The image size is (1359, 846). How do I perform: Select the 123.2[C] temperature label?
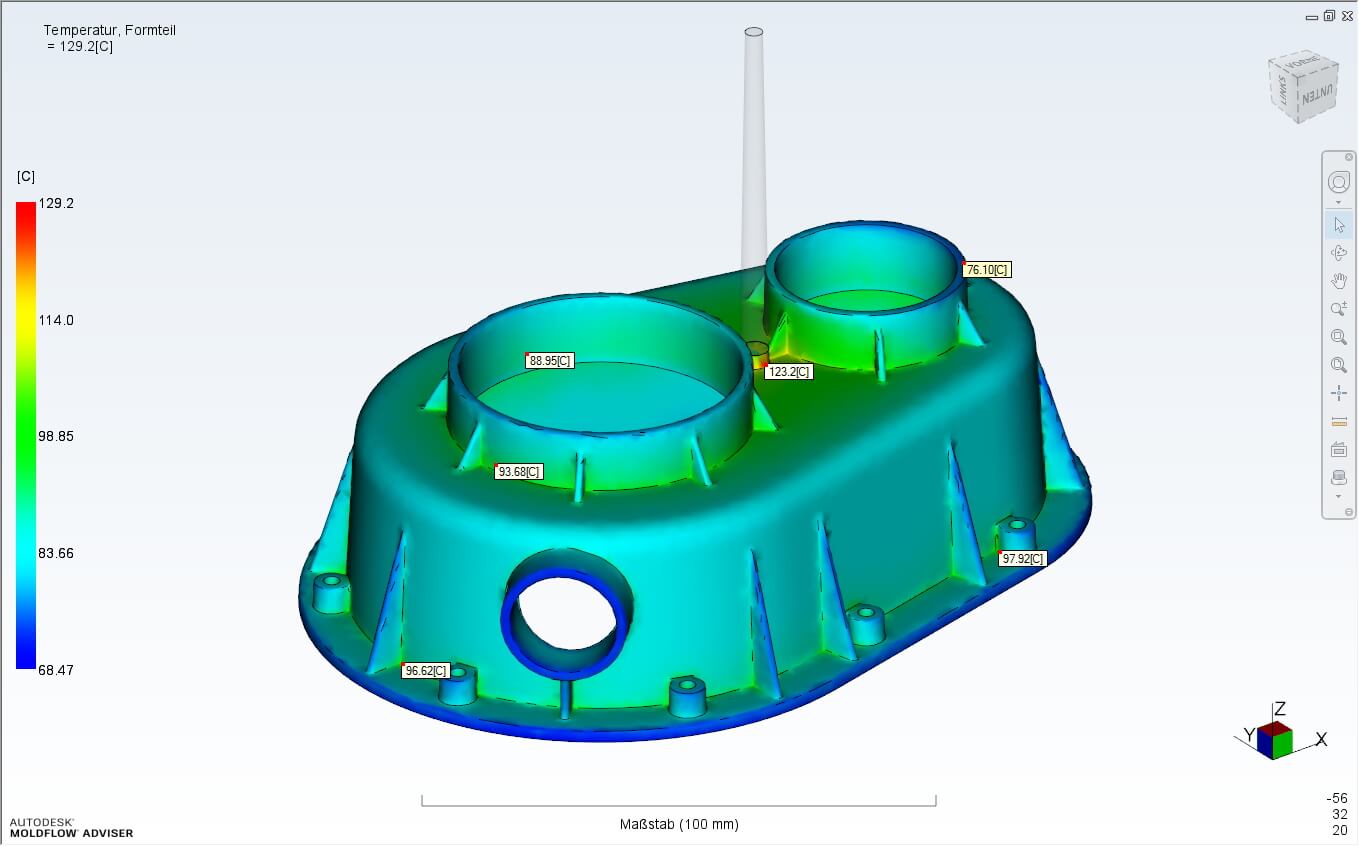pos(788,372)
